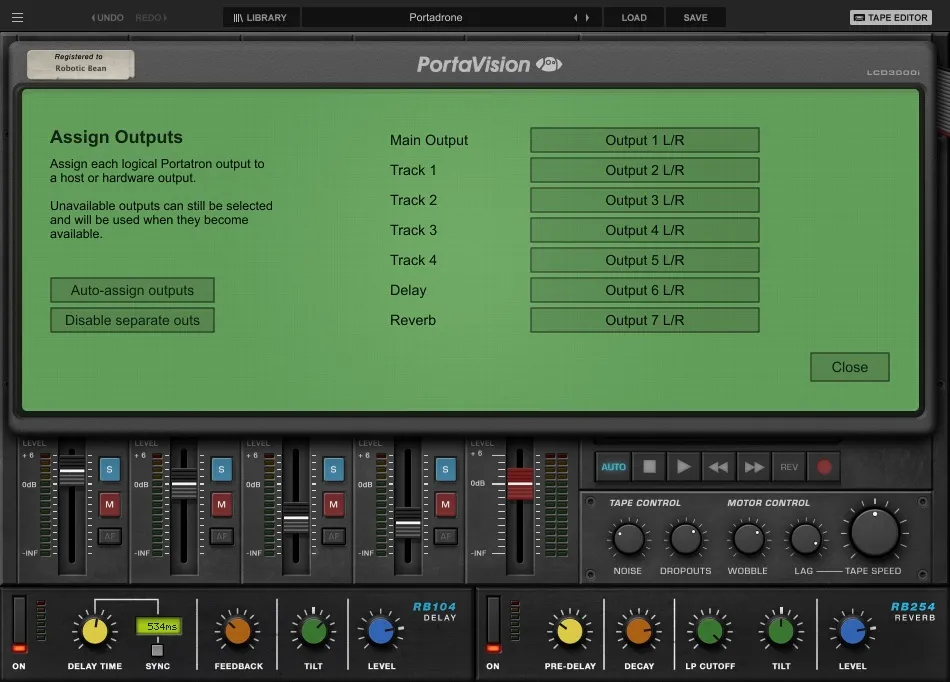Click the Lag knob
Image resolution: width=950 pixels, height=682 pixels.
coord(806,540)
